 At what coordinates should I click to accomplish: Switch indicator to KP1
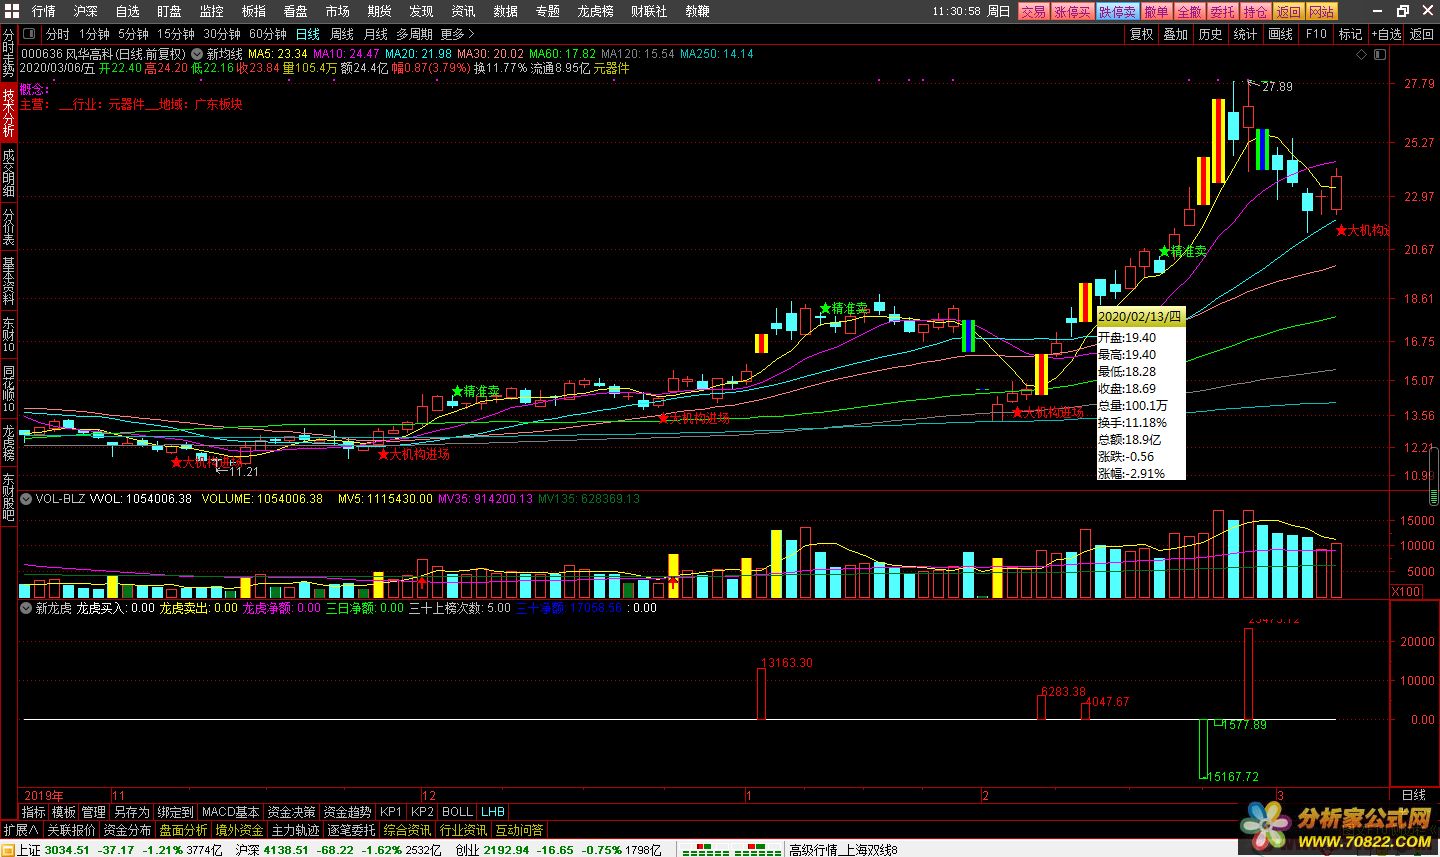tap(391, 812)
